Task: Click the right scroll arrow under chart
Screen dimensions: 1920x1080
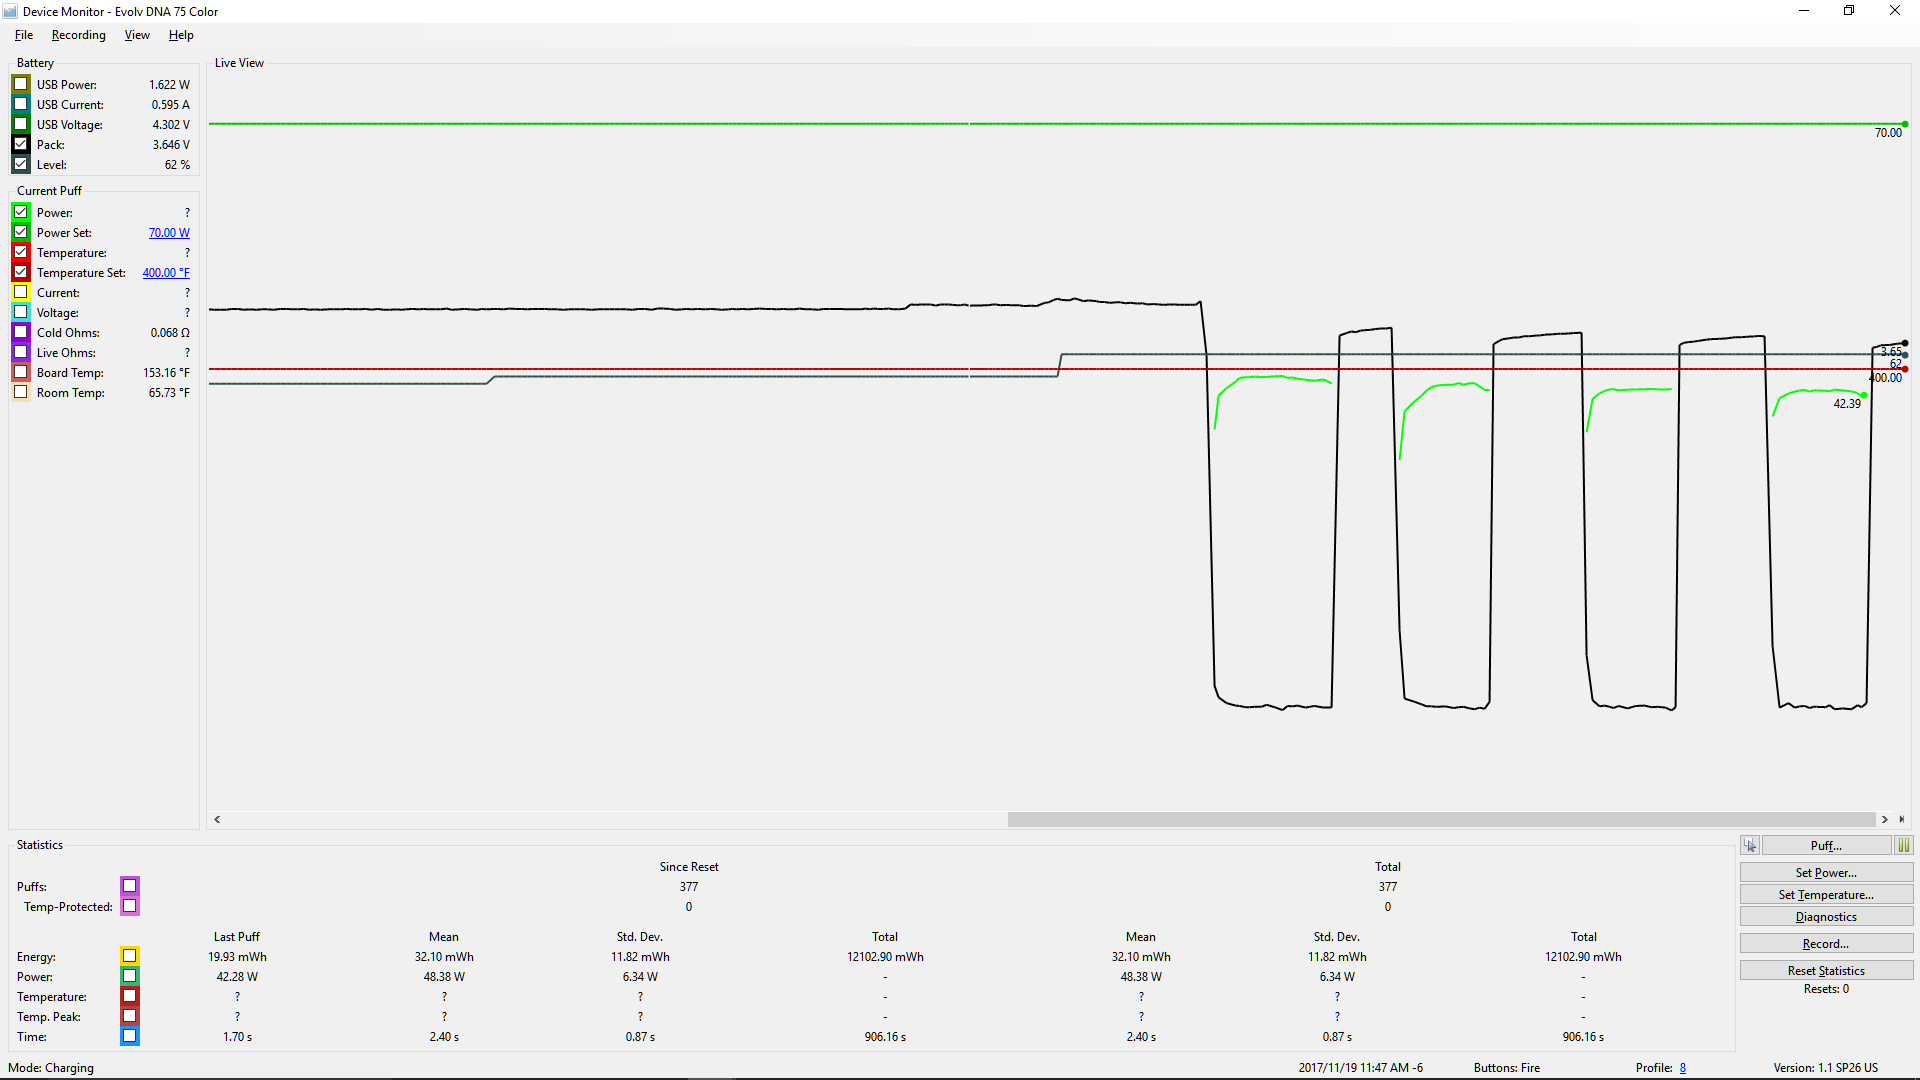Action: click(x=1885, y=819)
